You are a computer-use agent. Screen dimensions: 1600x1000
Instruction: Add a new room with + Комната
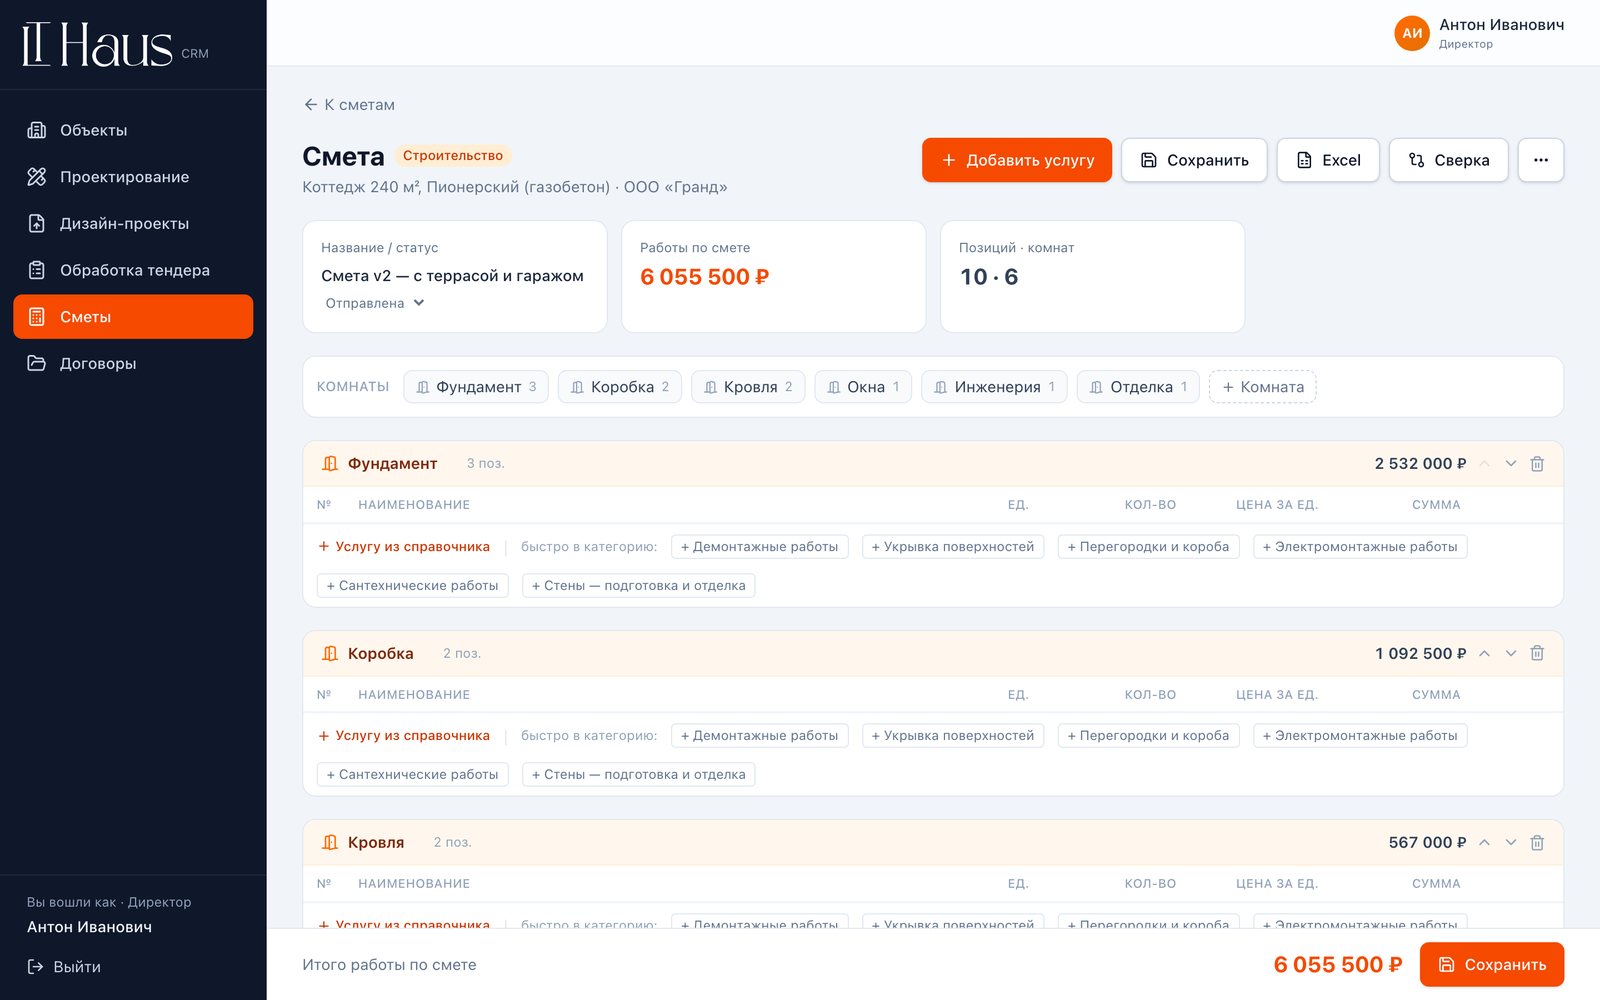click(1263, 387)
